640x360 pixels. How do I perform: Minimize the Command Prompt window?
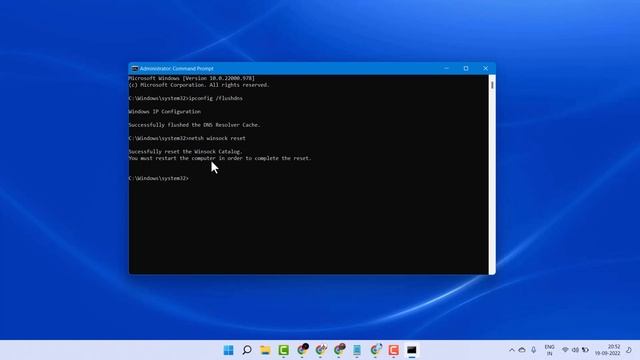pos(446,69)
